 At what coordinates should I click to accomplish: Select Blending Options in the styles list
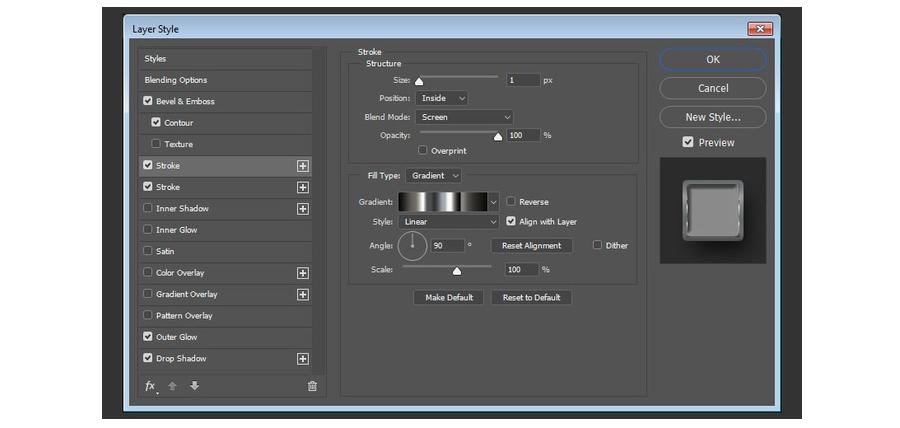click(x=176, y=80)
